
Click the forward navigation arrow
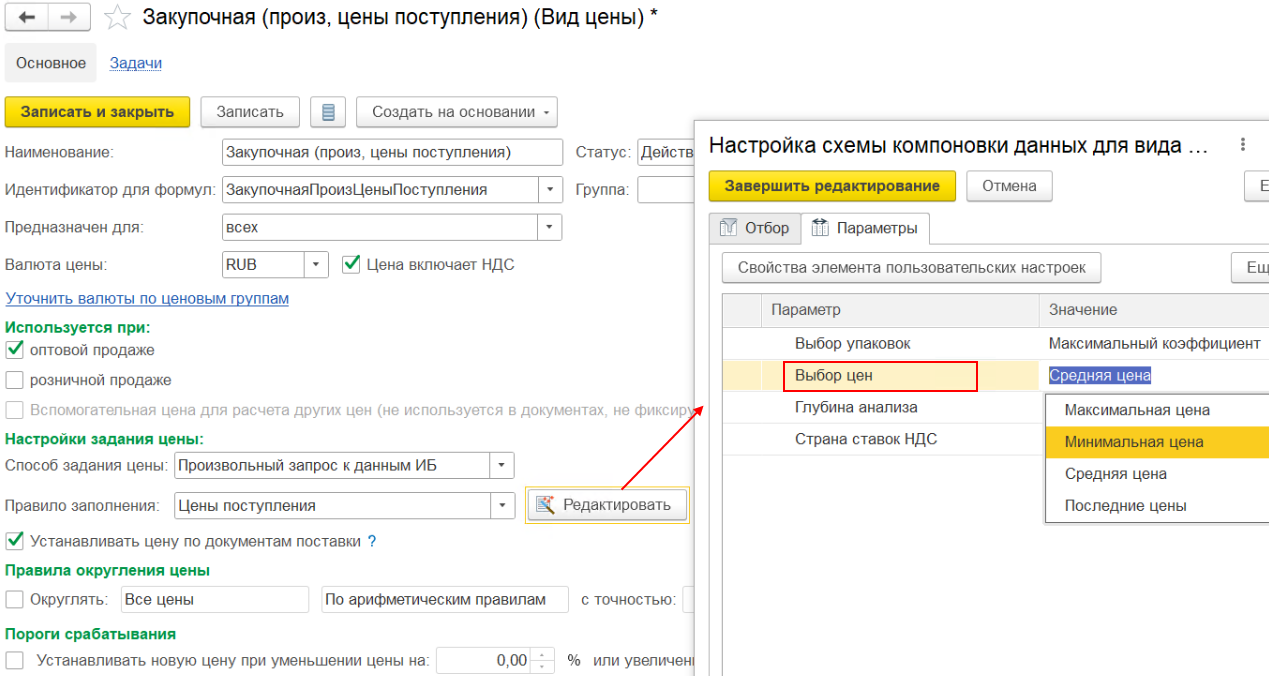(68, 17)
